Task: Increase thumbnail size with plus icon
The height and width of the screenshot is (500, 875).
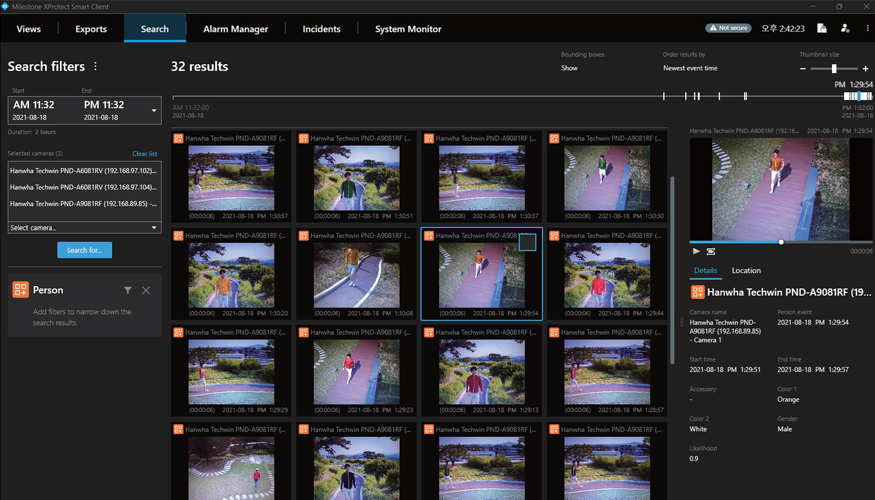Action: click(x=866, y=69)
